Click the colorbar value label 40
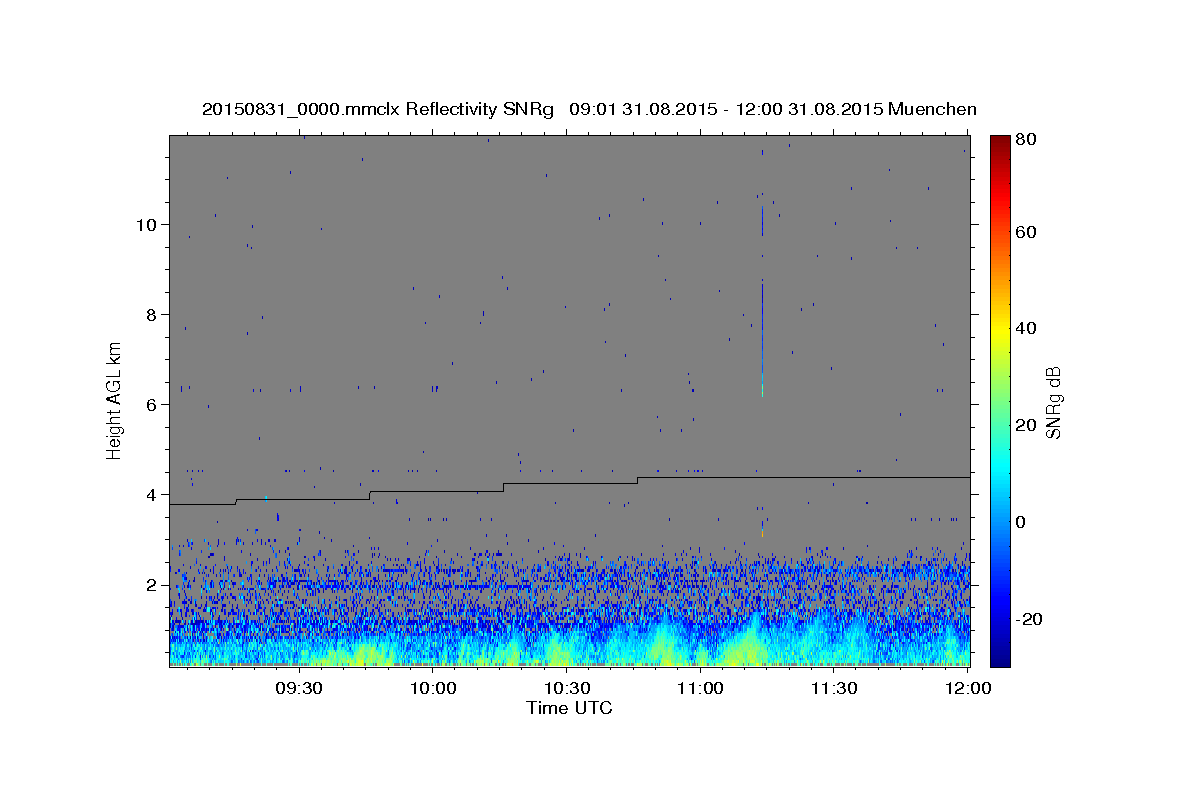Screen dimensions: 1200x800 click(1027, 328)
